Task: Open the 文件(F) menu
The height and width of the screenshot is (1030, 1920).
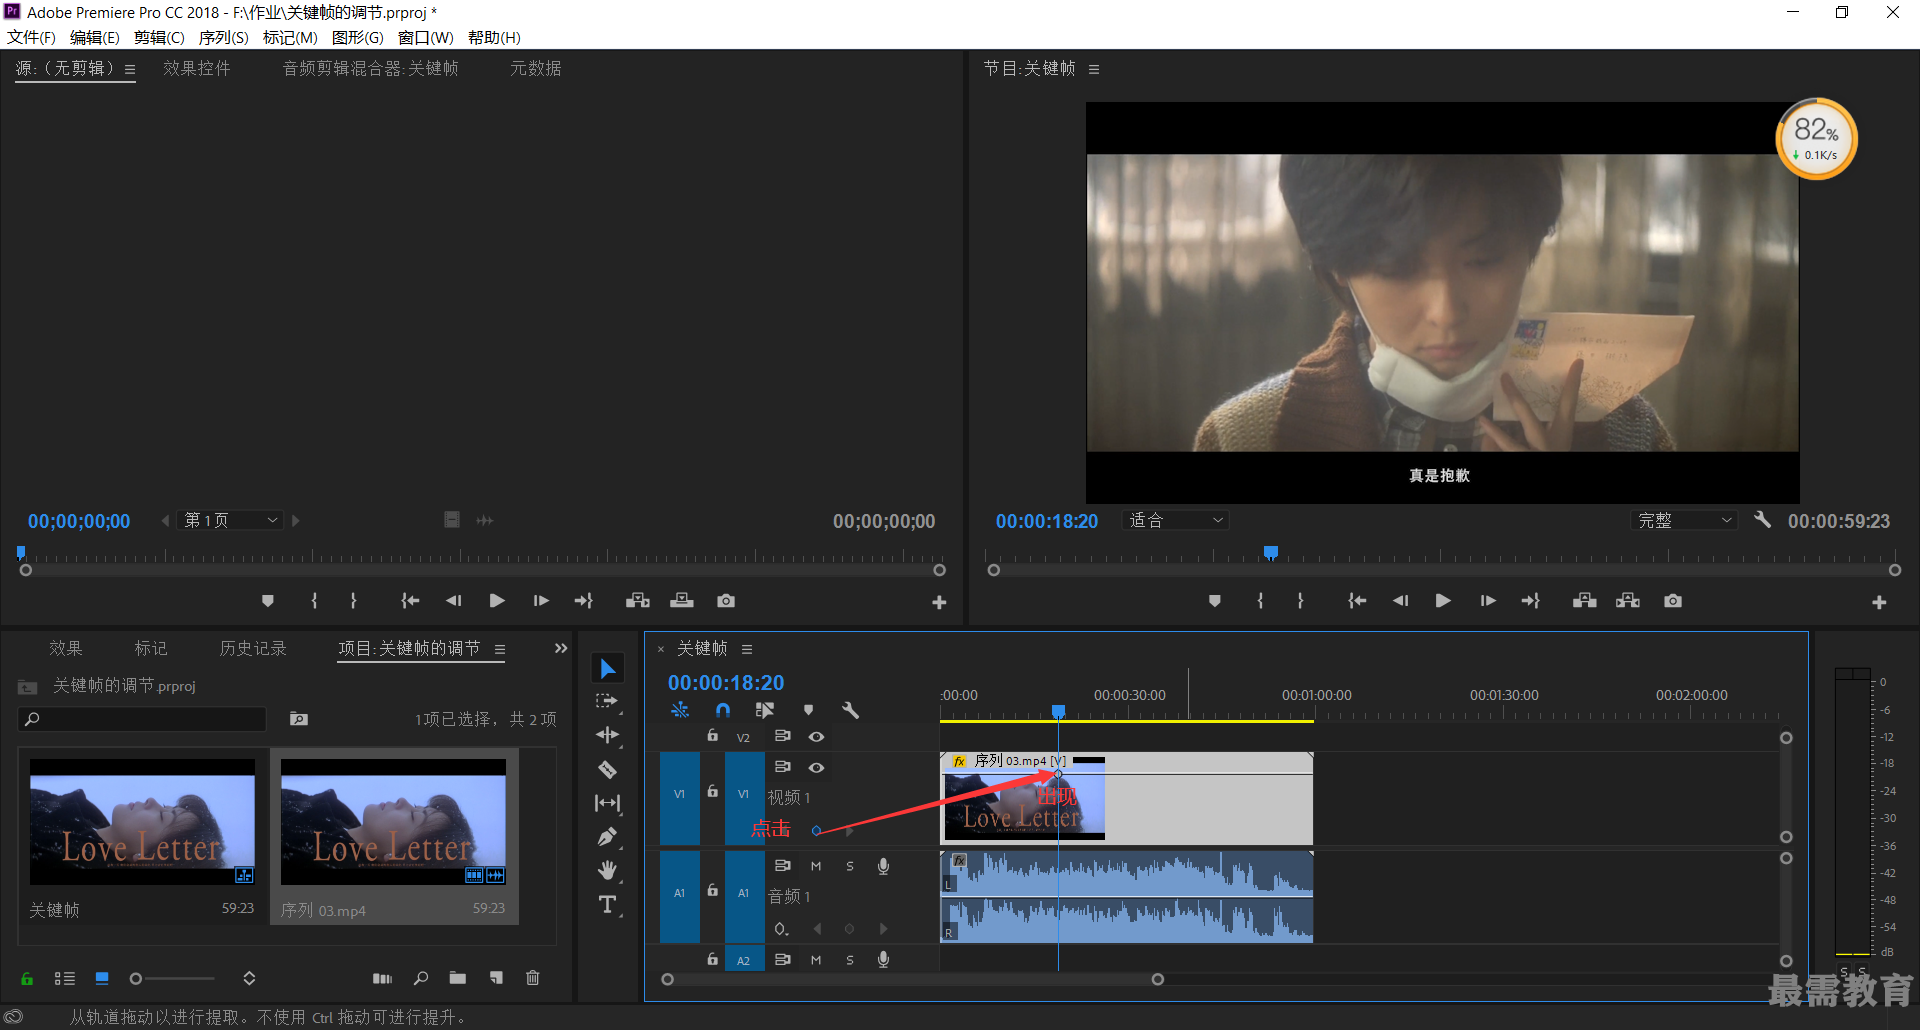Action: (x=31, y=37)
